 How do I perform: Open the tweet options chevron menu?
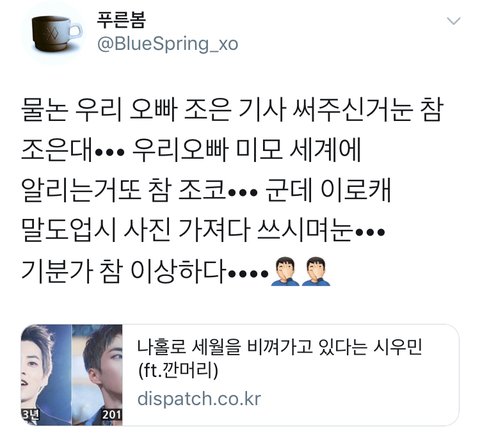454,21
